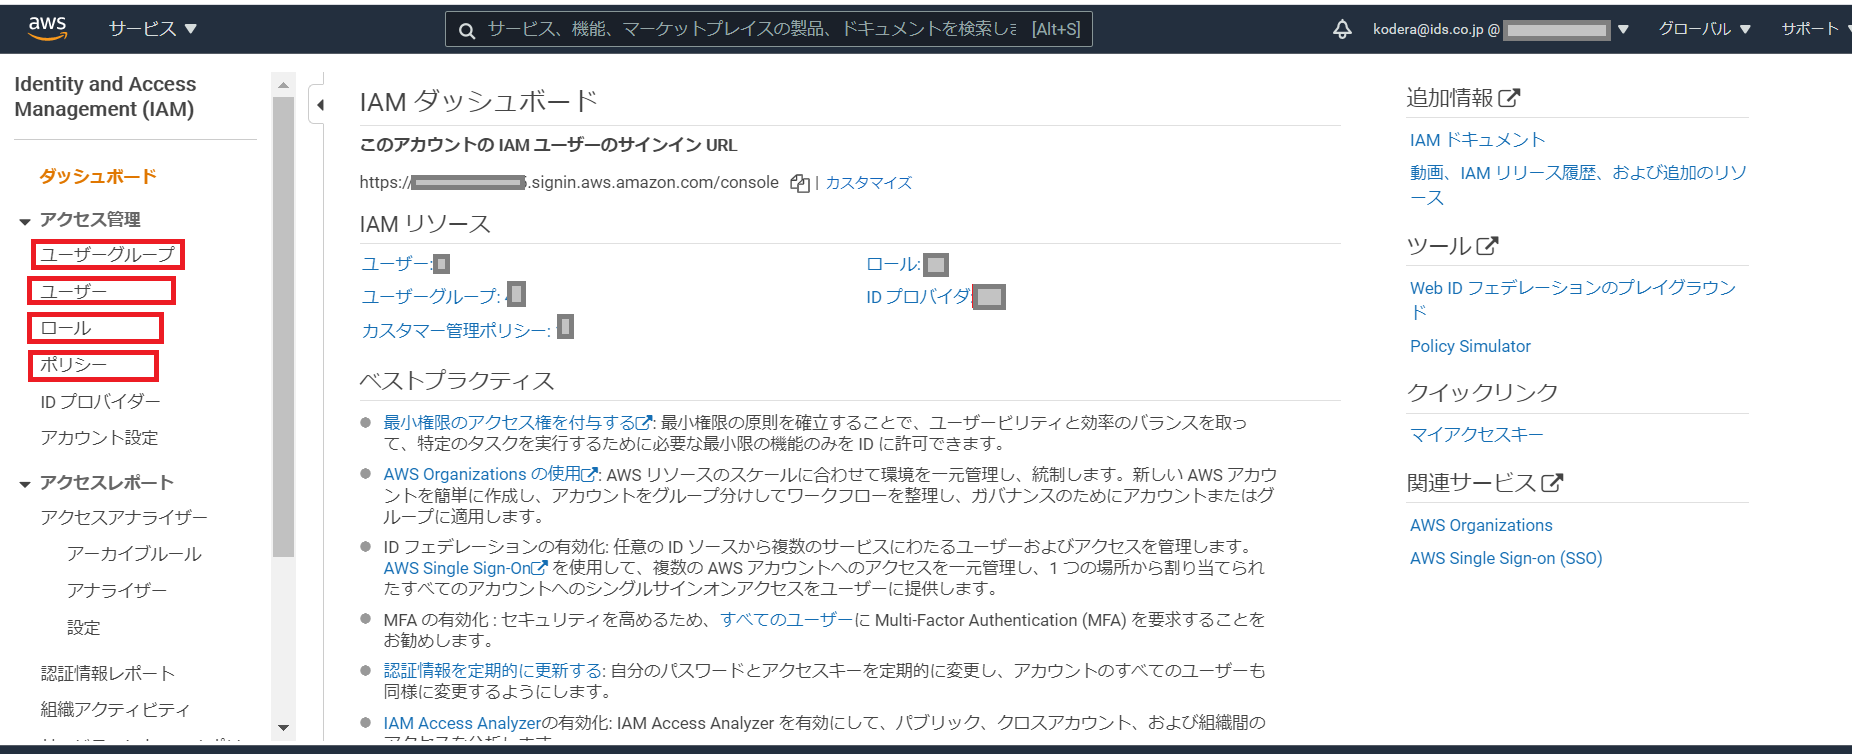Open AWS Organizations related service link
The width and height of the screenshot is (1852, 754).
click(x=1481, y=525)
